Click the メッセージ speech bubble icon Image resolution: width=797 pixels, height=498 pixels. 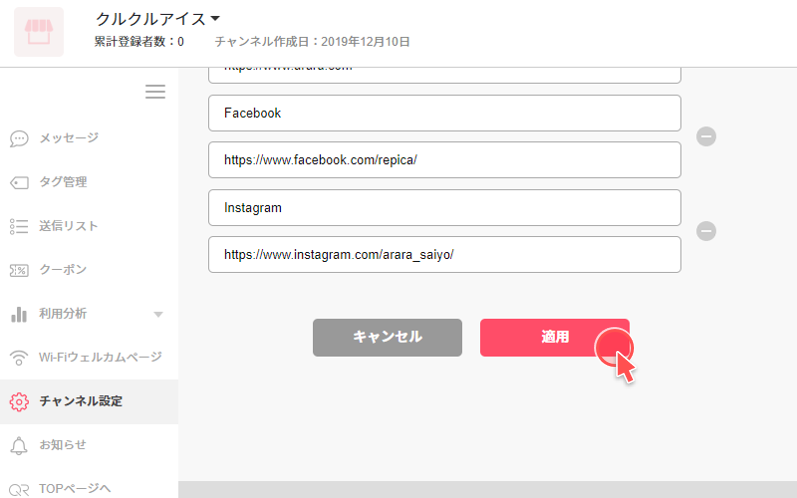[19, 138]
